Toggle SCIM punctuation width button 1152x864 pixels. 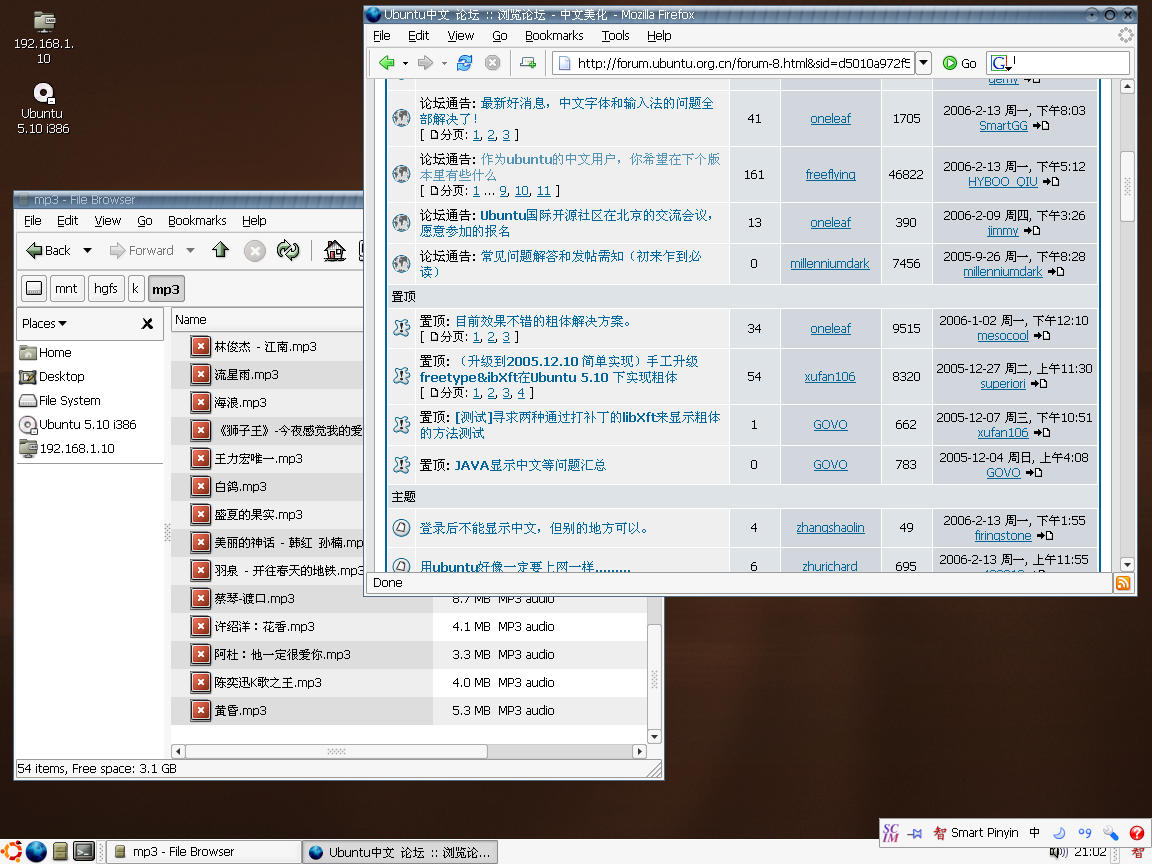(x=1084, y=832)
